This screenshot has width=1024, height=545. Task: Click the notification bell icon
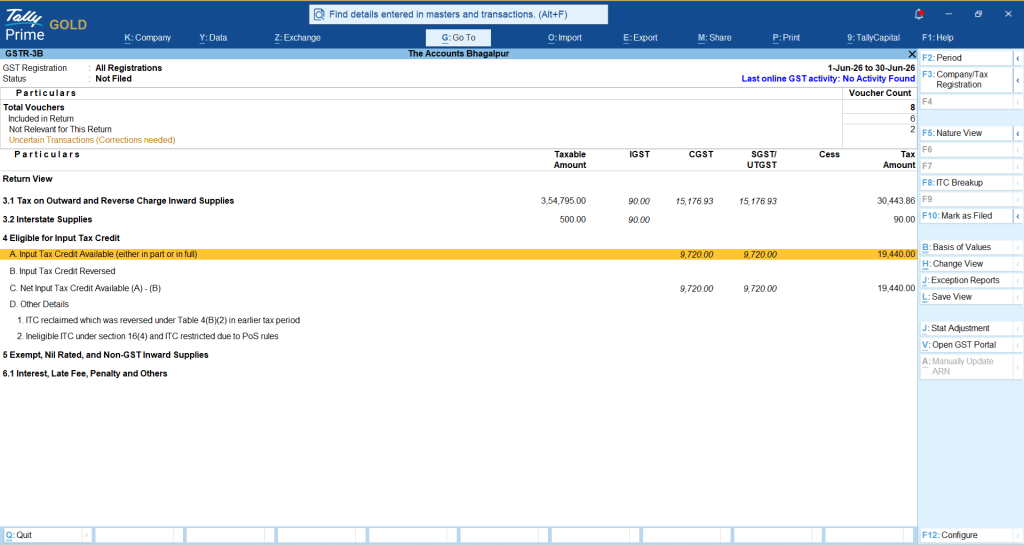tap(919, 14)
